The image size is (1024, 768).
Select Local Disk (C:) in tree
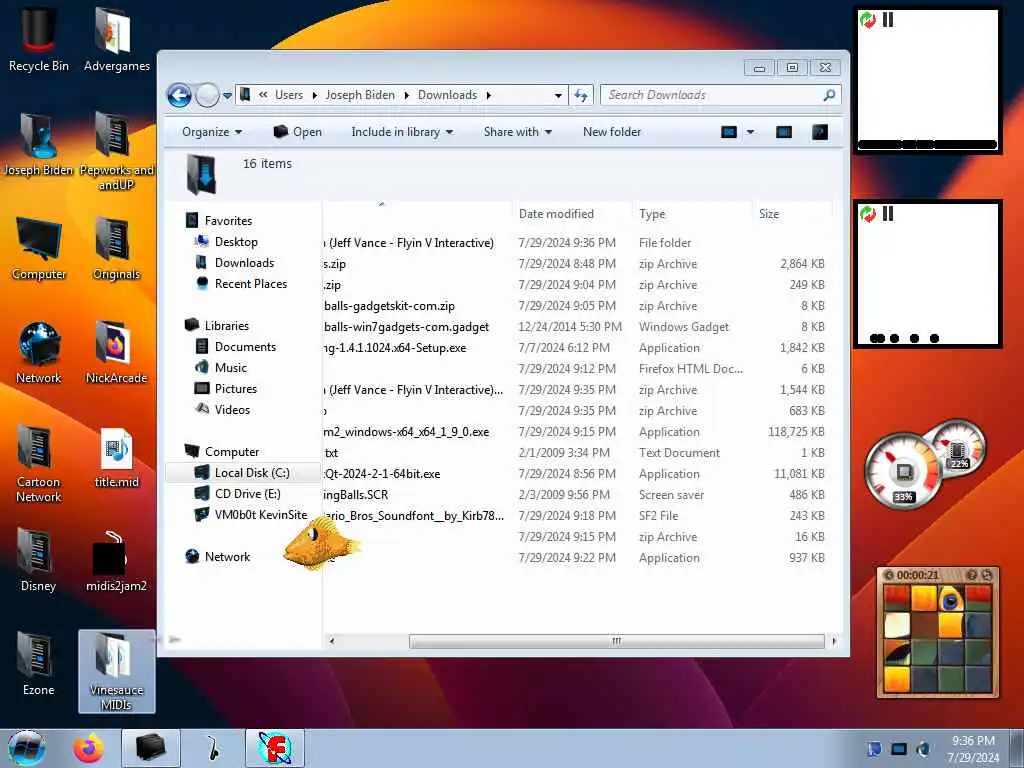243,473
